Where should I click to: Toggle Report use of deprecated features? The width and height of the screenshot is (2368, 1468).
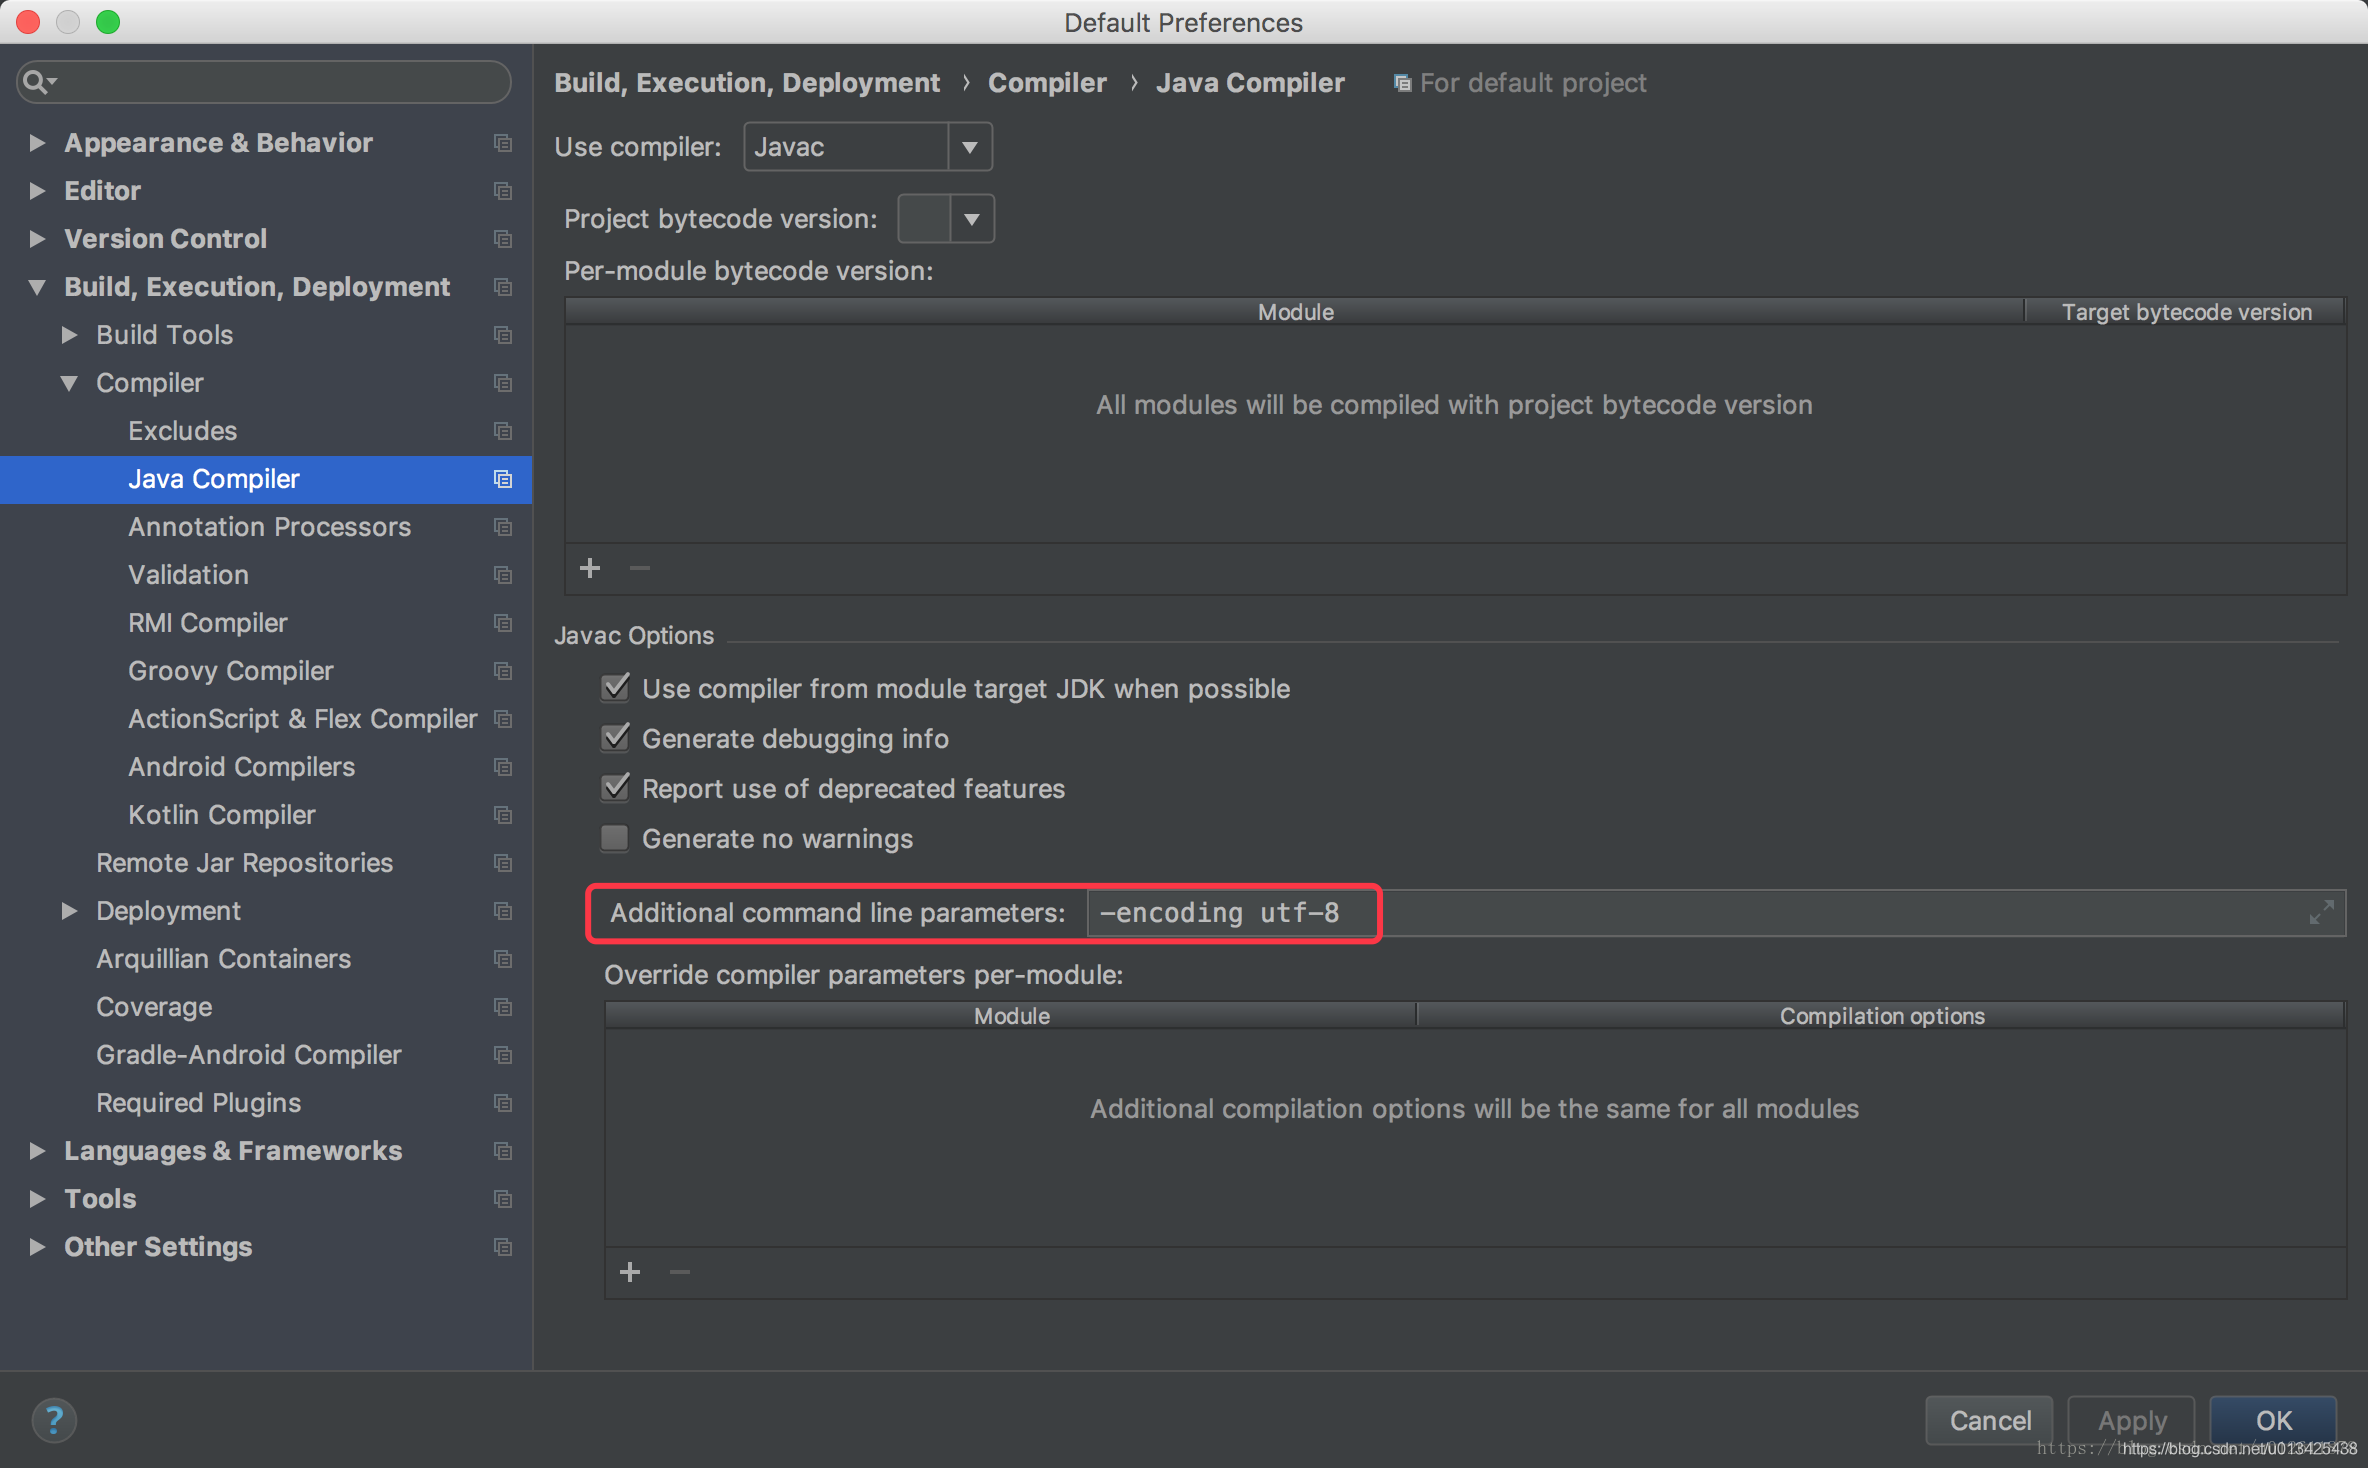(616, 788)
